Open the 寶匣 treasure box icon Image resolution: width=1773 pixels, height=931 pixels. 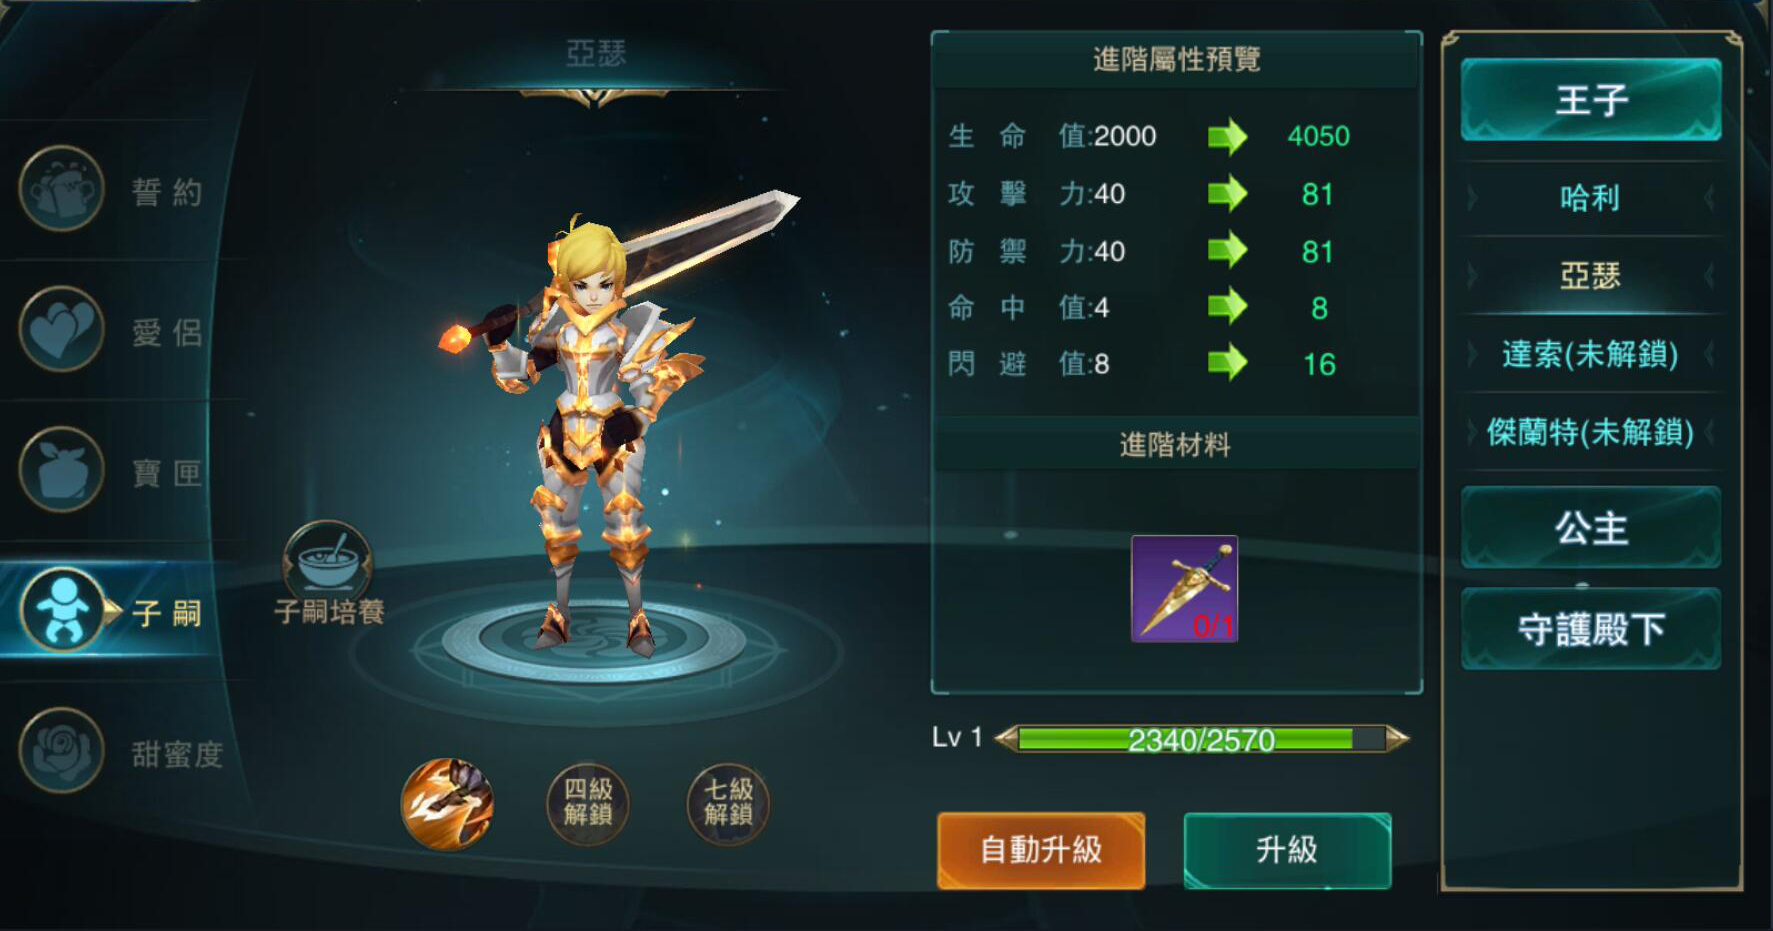[x=61, y=469]
